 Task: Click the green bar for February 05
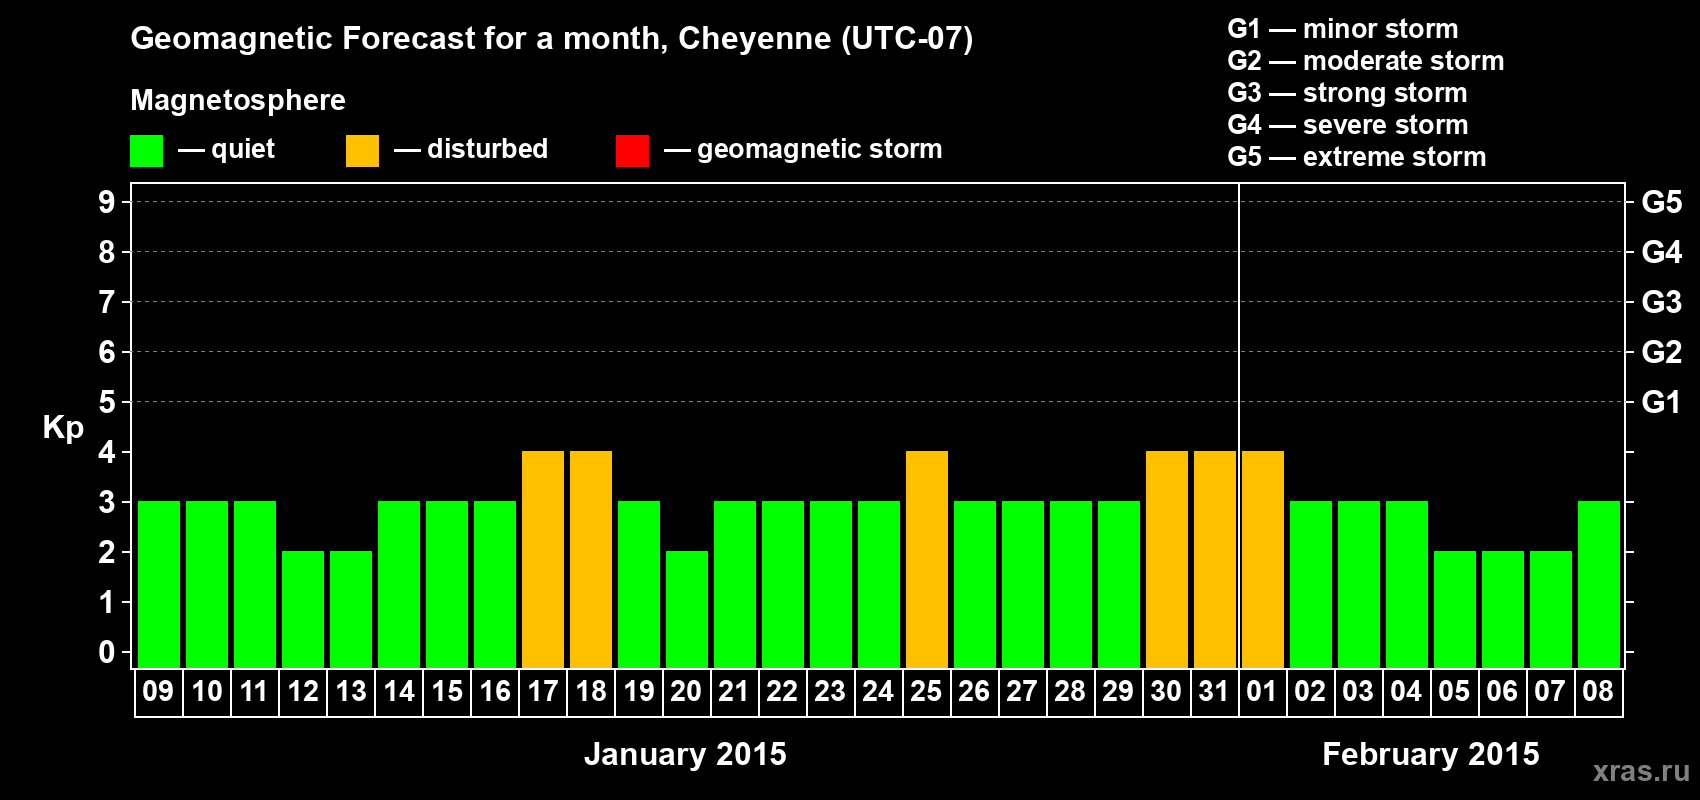click(x=1455, y=609)
